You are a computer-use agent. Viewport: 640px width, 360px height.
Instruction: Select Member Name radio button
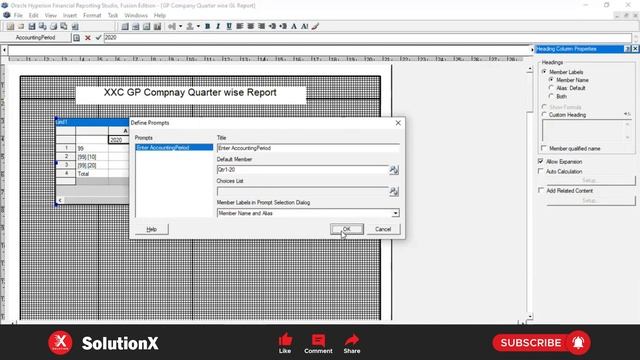click(551, 80)
